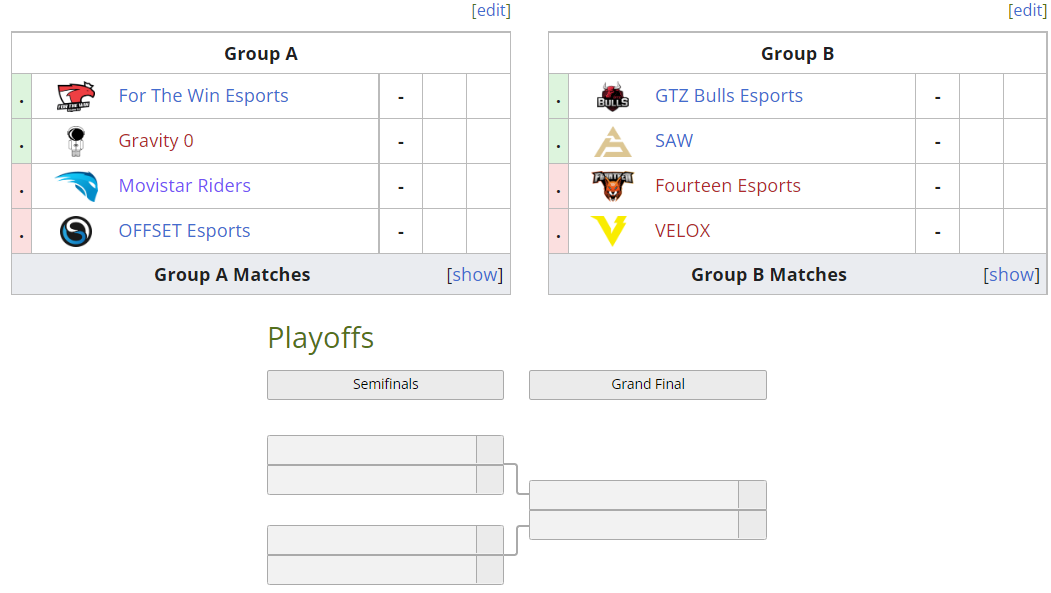Click the Gravity 0 astronaut logo
Image resolution: width=1051 pixels, height=593 pixels.
(76, 140)
